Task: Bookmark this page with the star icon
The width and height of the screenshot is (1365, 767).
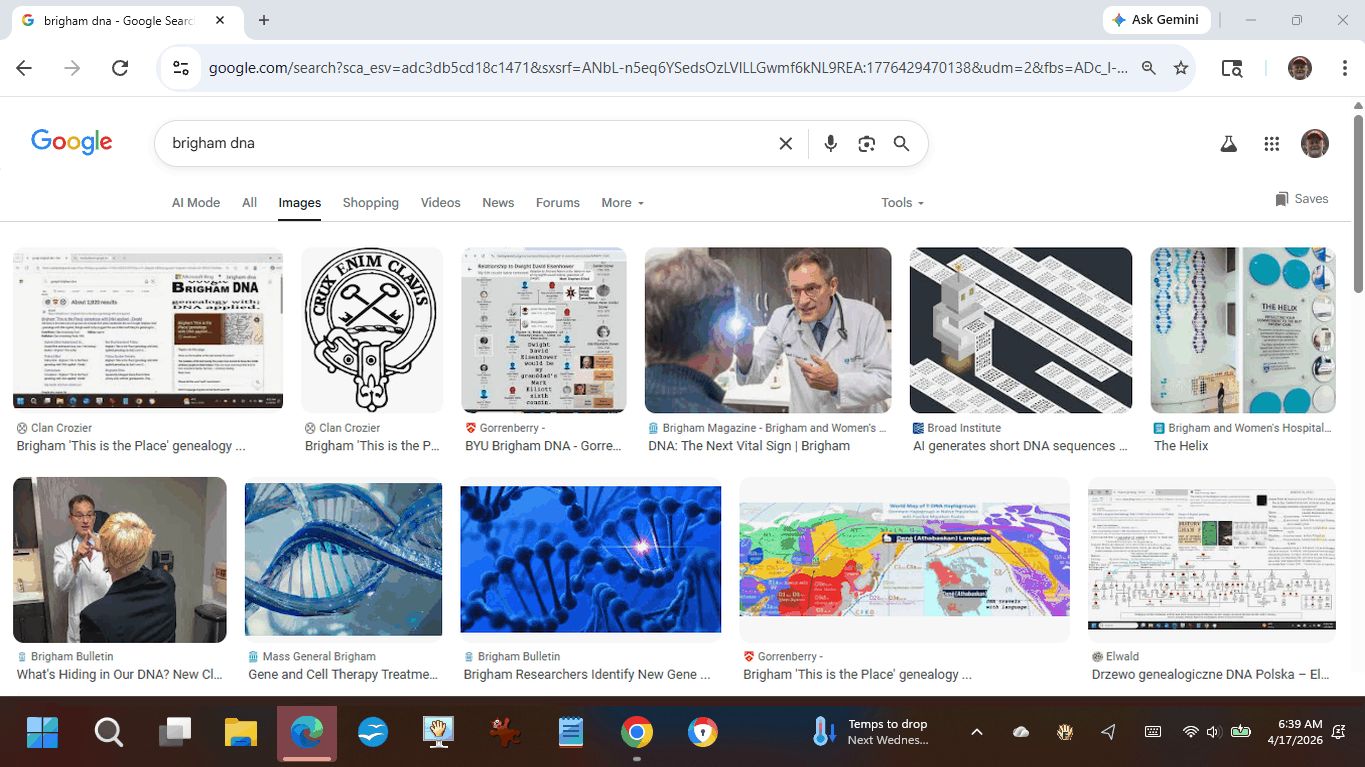Action: pyautogui.click(x=1181, y=68)
